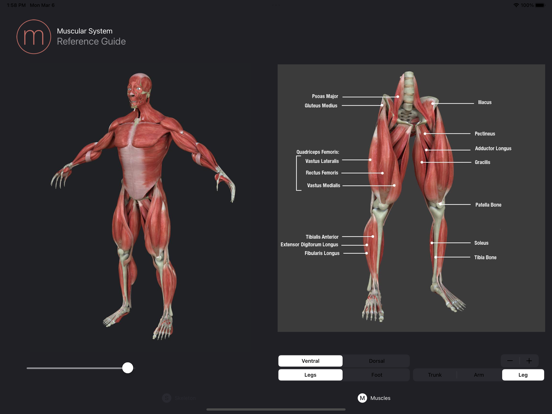Click the Iliacus label
The height and width of the screenshot is (414, 552).
click(484, 102)
